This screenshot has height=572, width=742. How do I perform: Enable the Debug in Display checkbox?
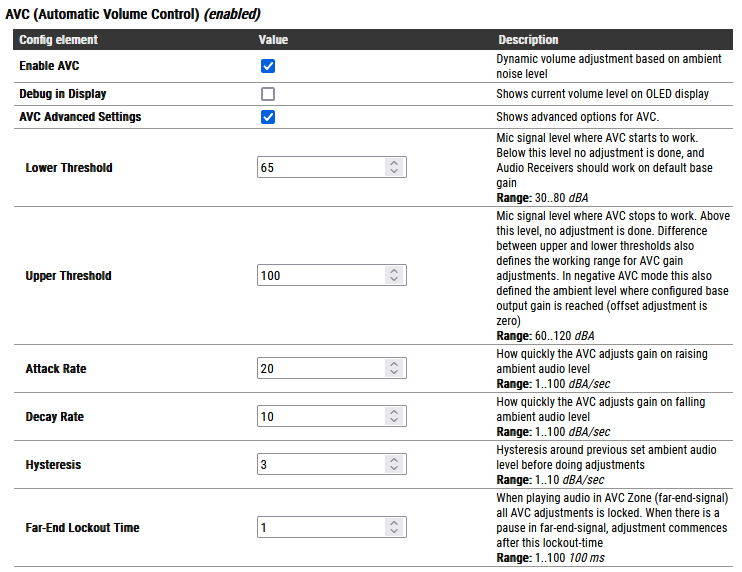click(268, 94)
